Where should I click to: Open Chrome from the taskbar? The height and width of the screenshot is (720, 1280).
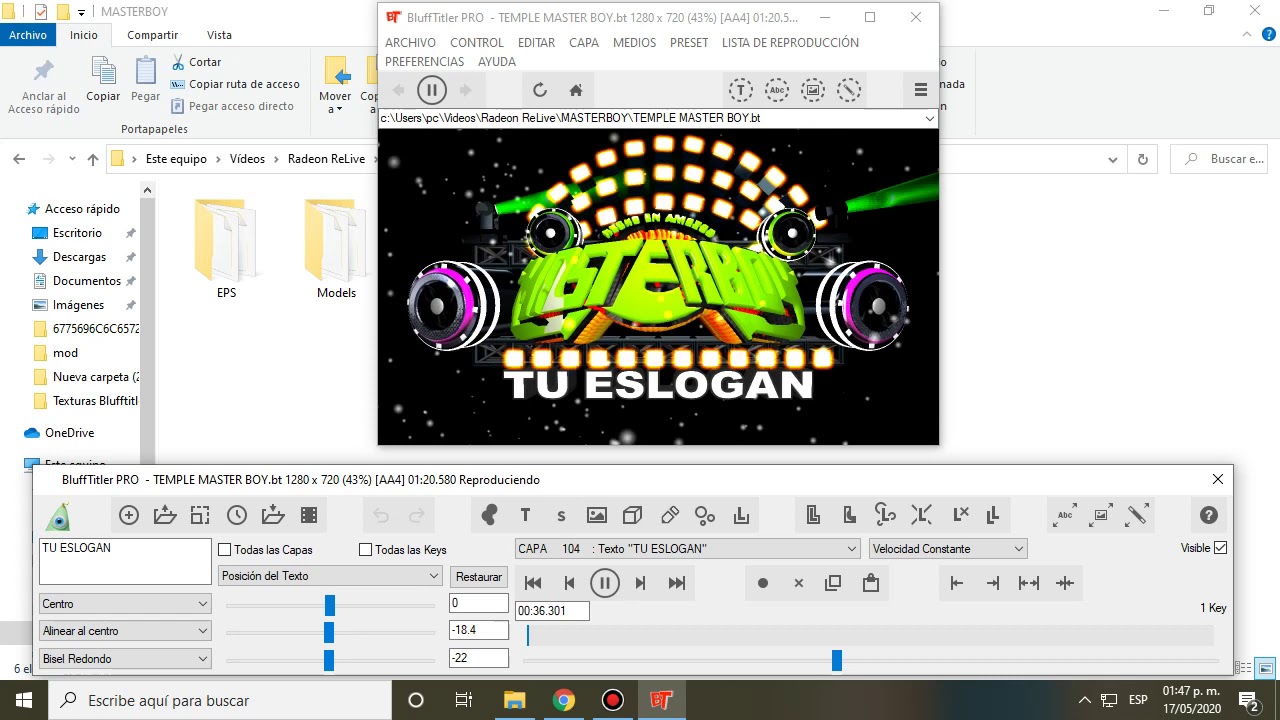(x=563, y=700)
